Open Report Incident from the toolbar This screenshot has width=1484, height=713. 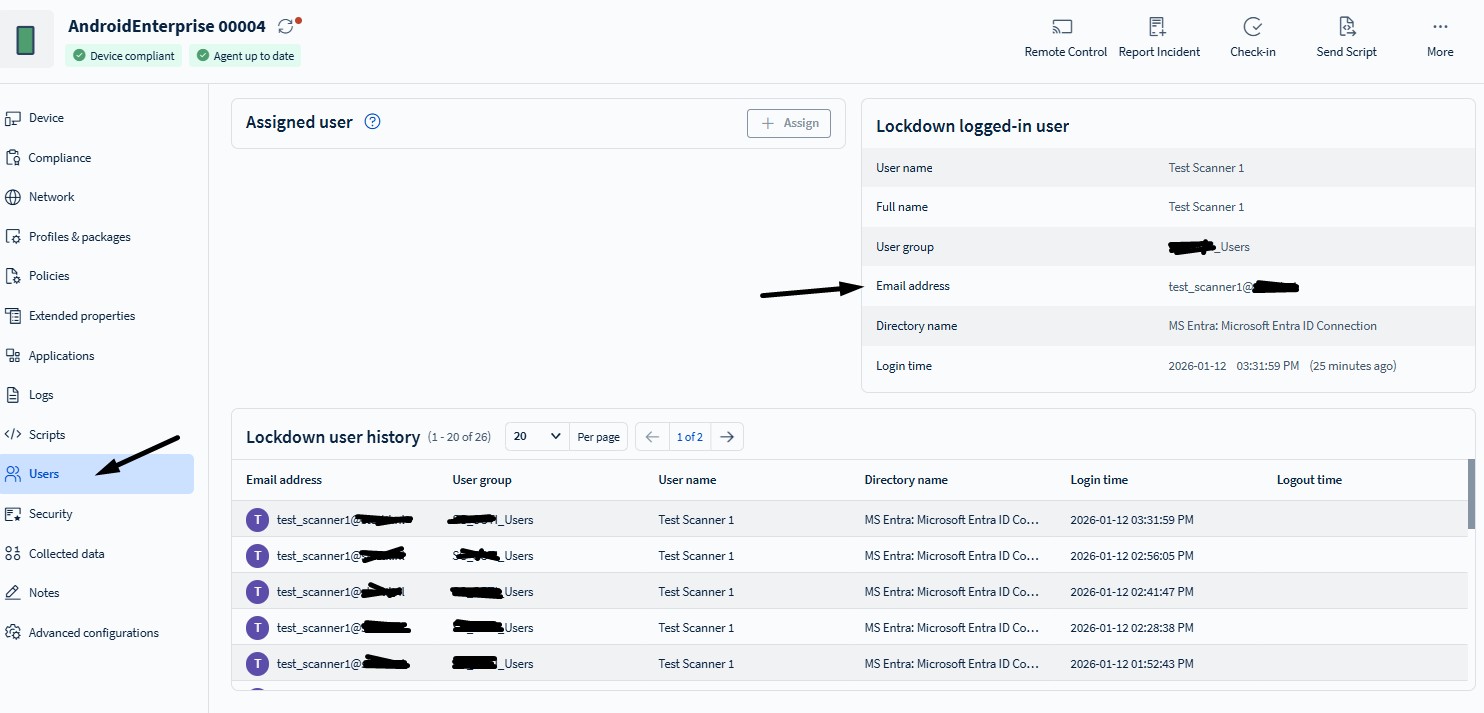click(x=1157, y=27)
